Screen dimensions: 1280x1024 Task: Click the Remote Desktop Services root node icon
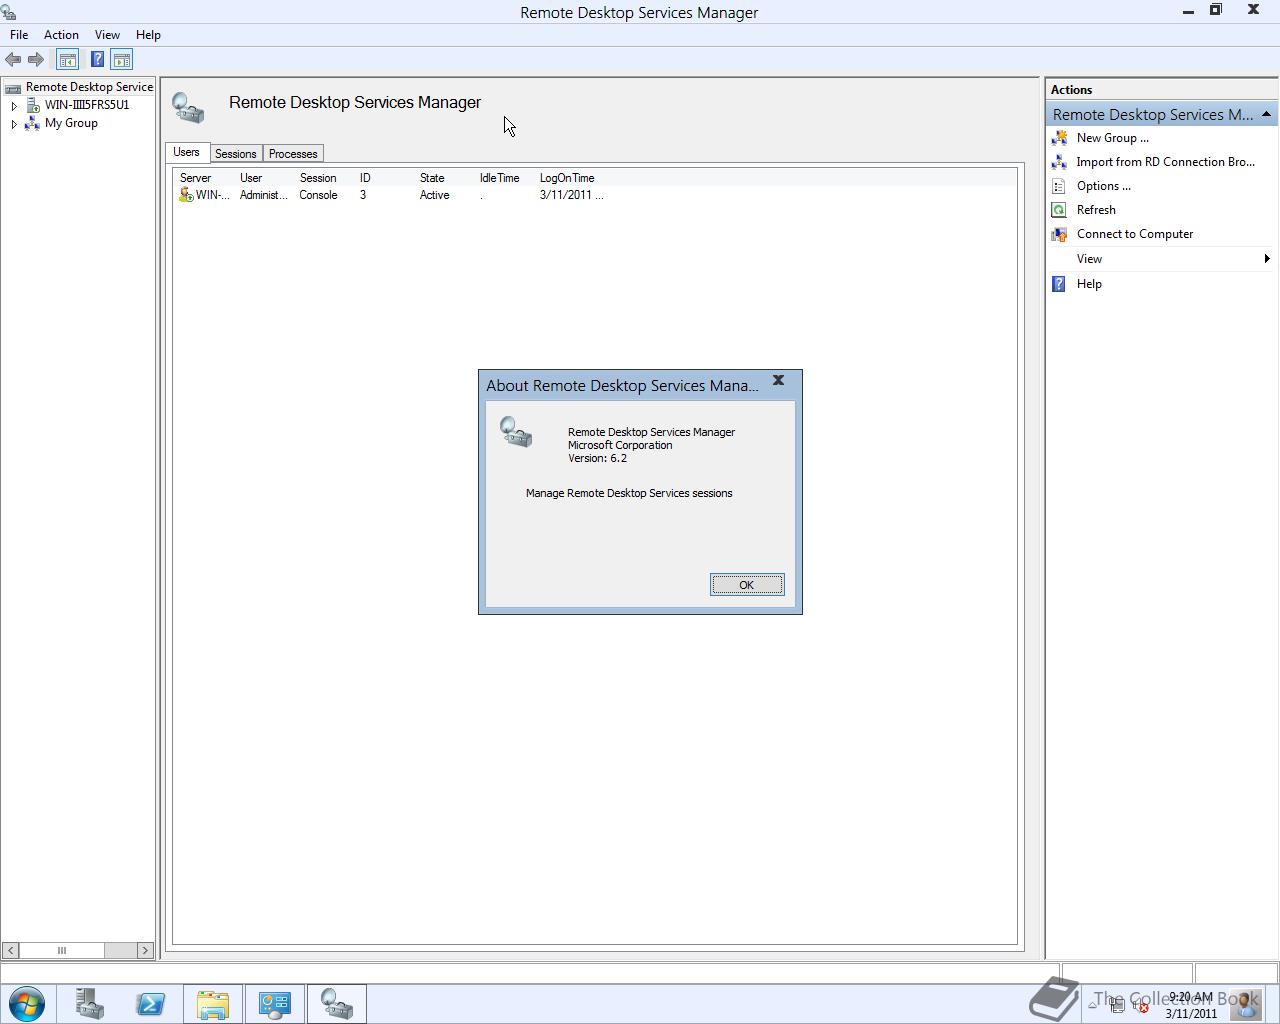(13, 88)
